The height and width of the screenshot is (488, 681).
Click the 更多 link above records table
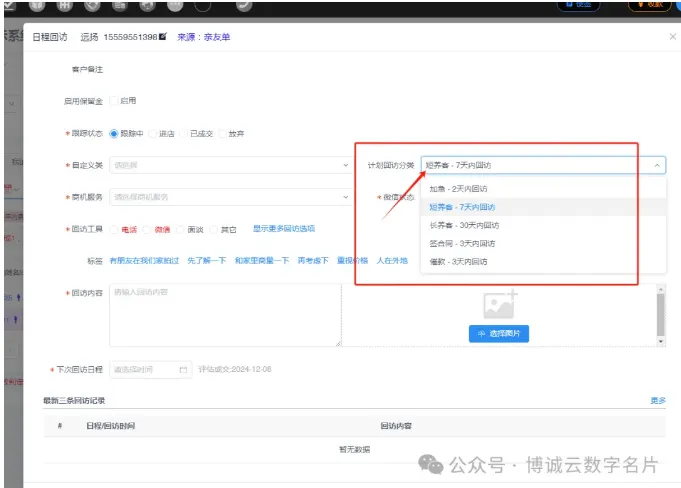pyautogui.click(x=657, y=401)
